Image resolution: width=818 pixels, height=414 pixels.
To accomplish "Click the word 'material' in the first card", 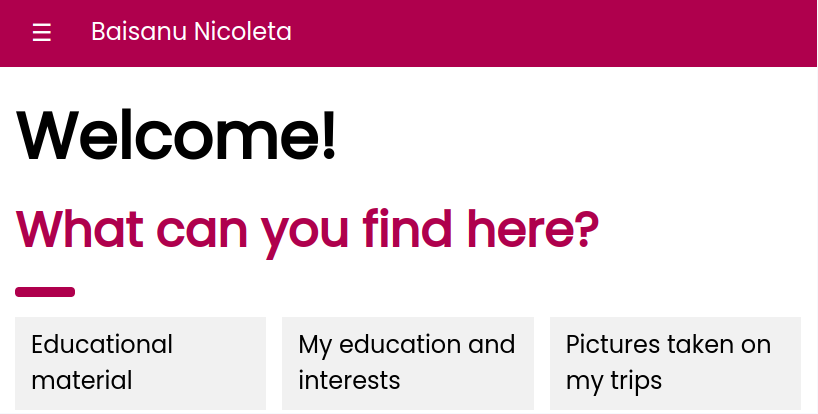I will click(x=82, y=380).
